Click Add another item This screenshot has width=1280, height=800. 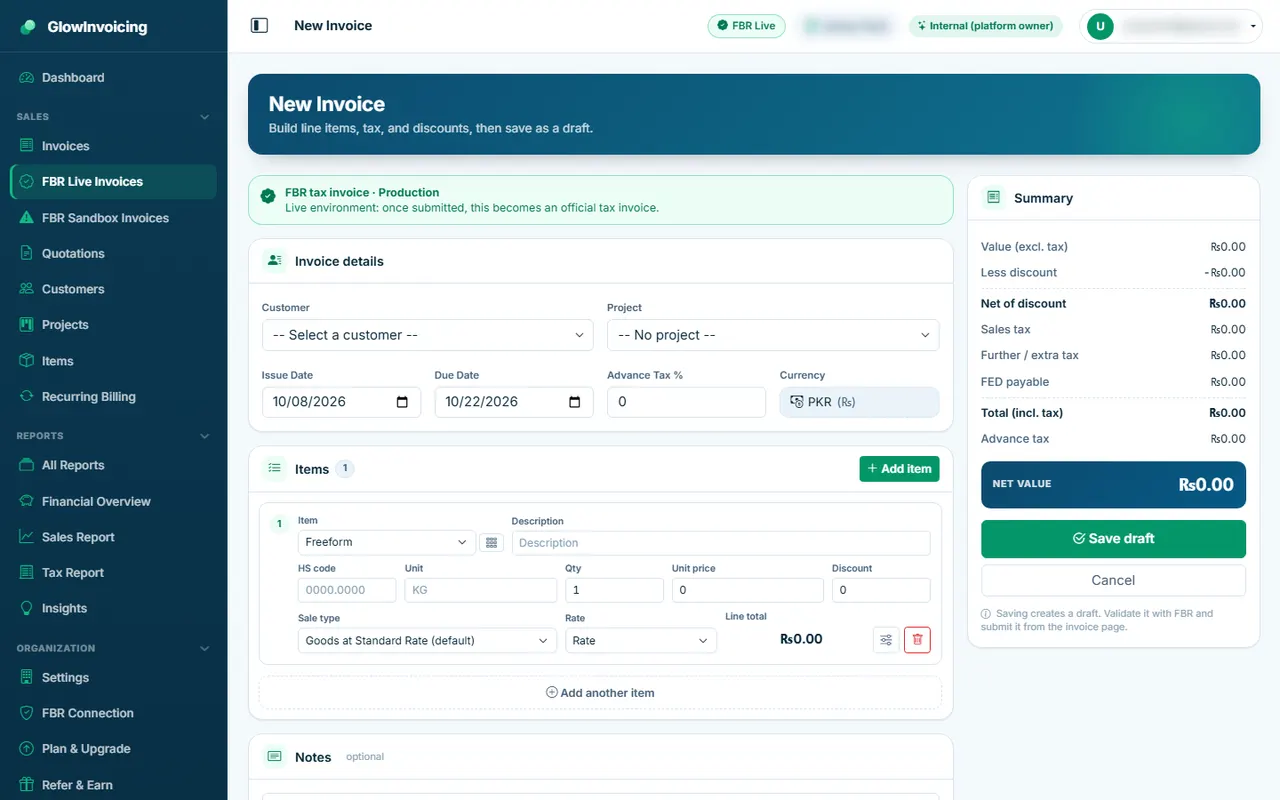pyautogui.click(x=600, y=692)
